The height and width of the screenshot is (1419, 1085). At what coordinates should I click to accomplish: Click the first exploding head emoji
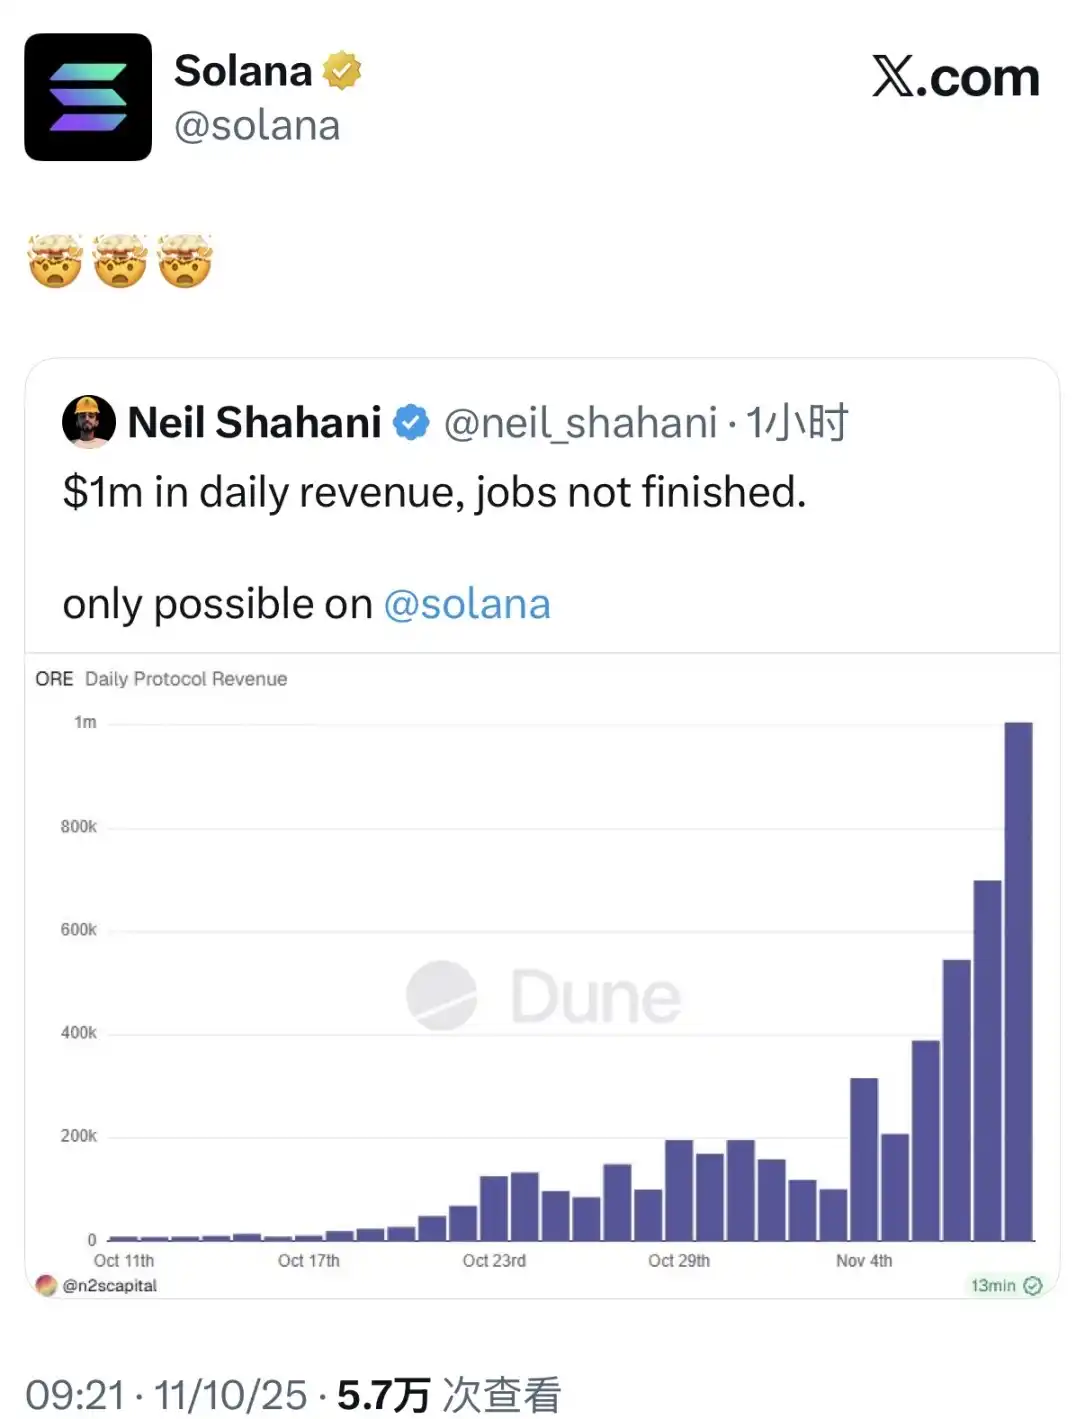(55, 261)
